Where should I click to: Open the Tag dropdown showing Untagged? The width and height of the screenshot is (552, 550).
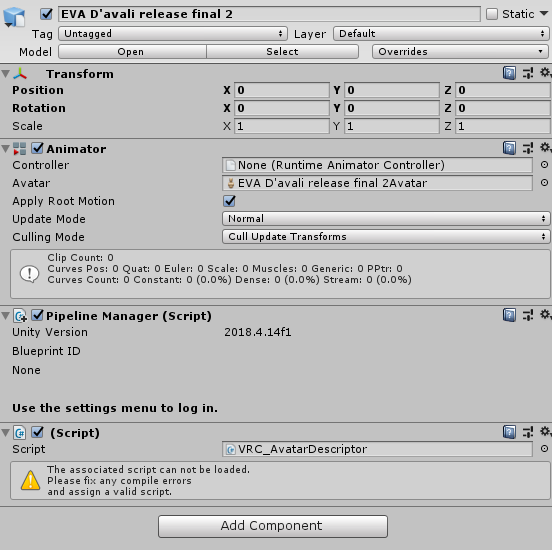[173, 33]
